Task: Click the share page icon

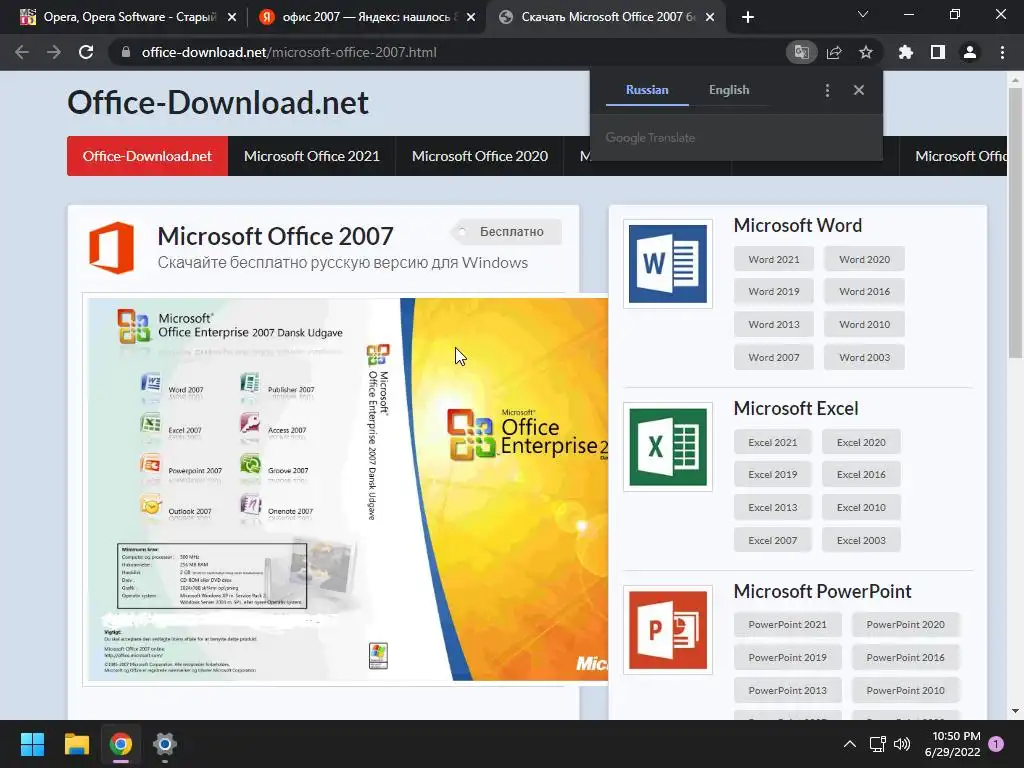Action: 834,52
